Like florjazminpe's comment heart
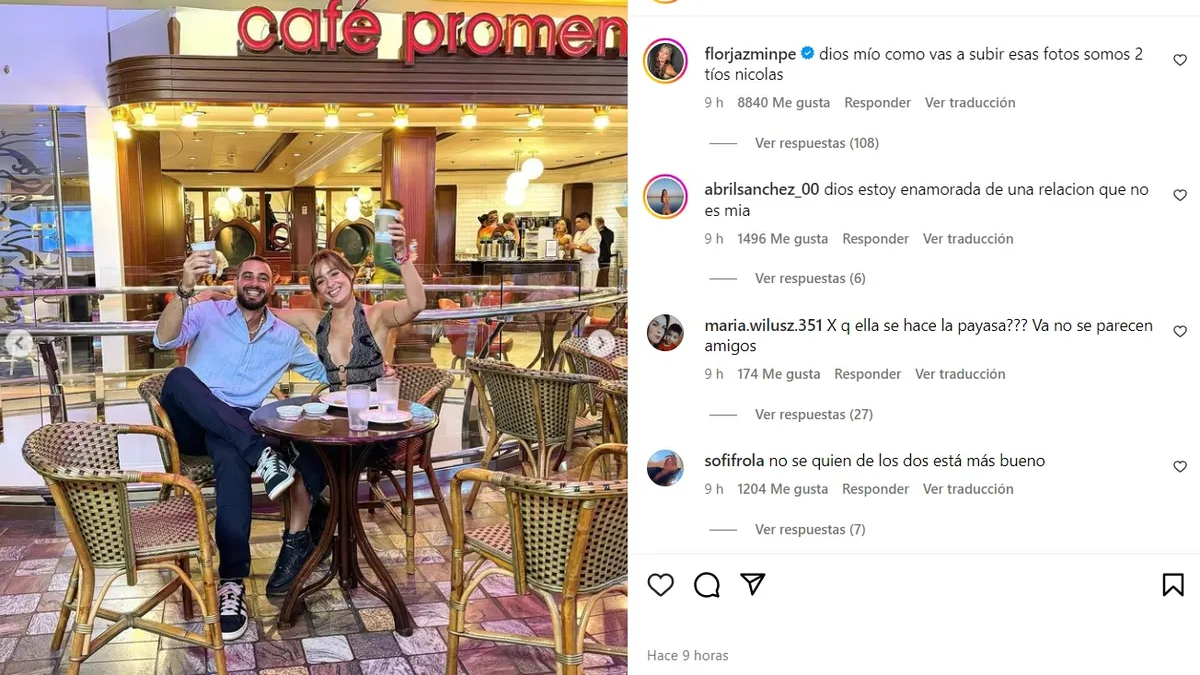 (x=1180, y=60)
